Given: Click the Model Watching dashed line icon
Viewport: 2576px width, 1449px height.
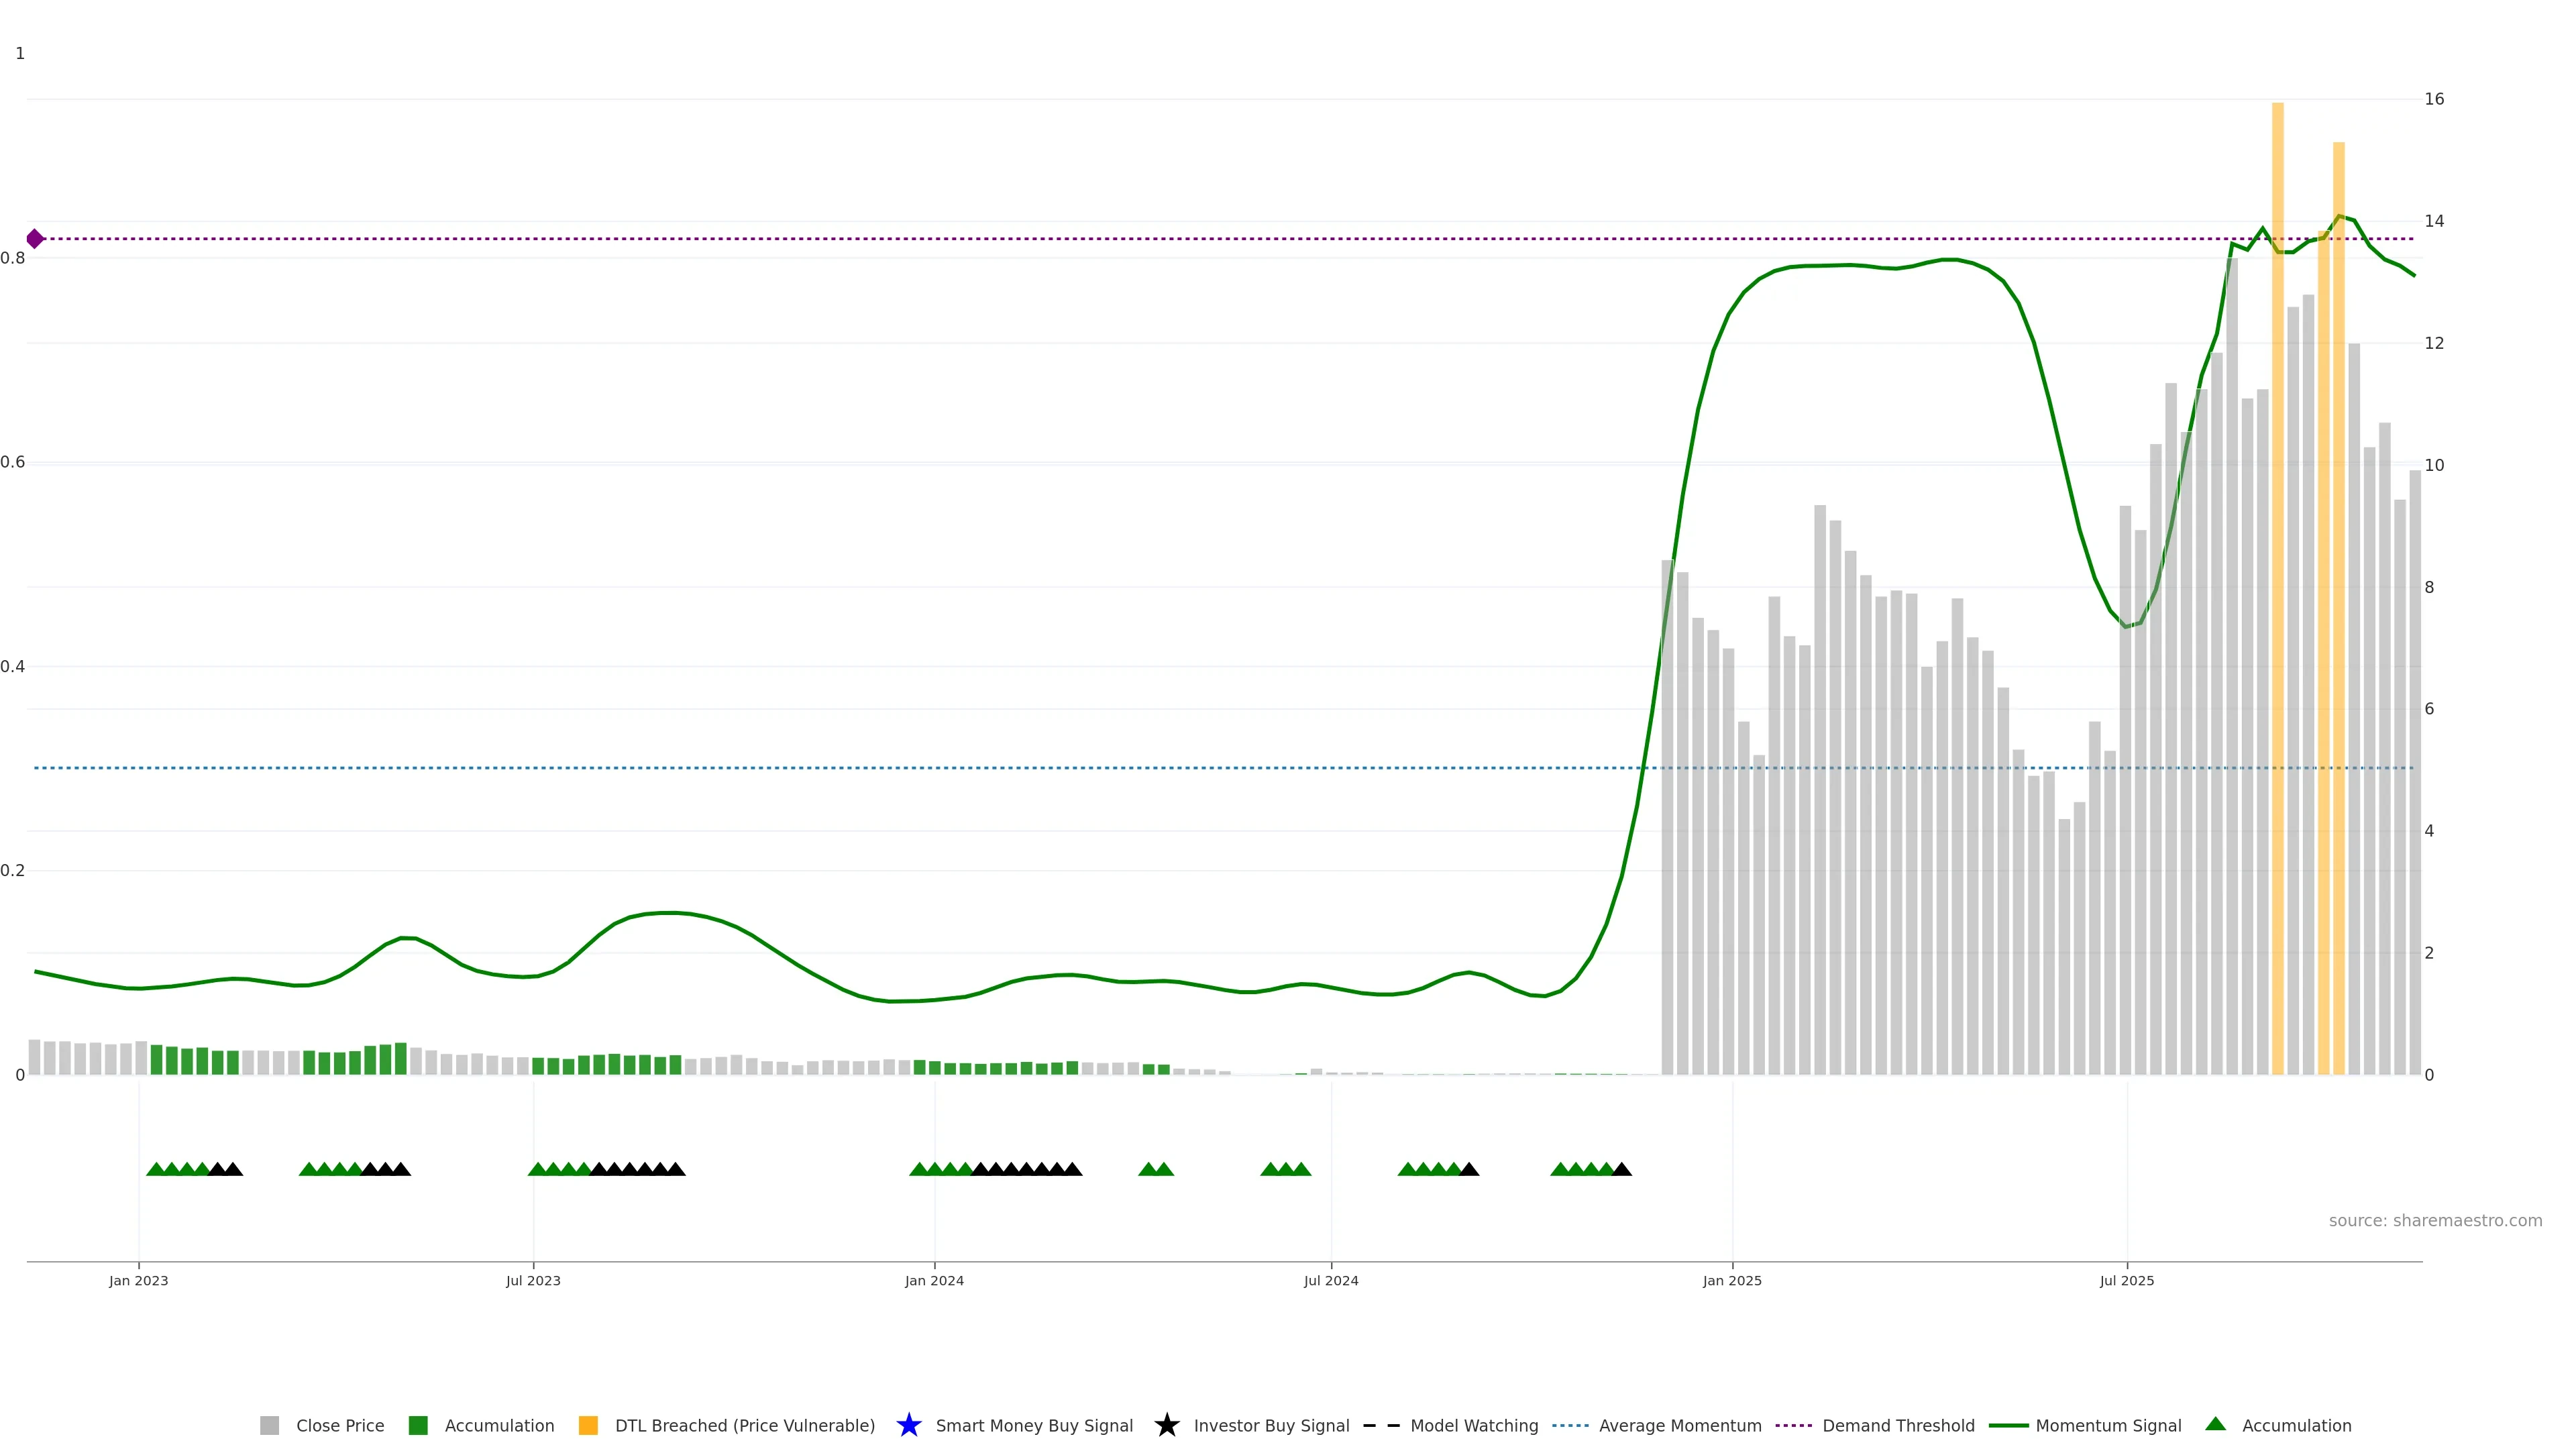Looking at the screenshot, I should click(1381, 1425).
